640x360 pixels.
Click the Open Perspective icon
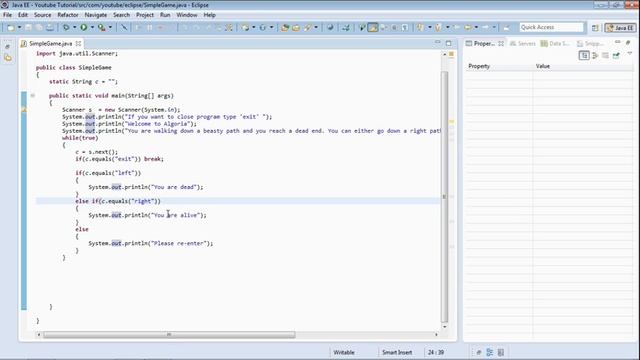[595, 28]
